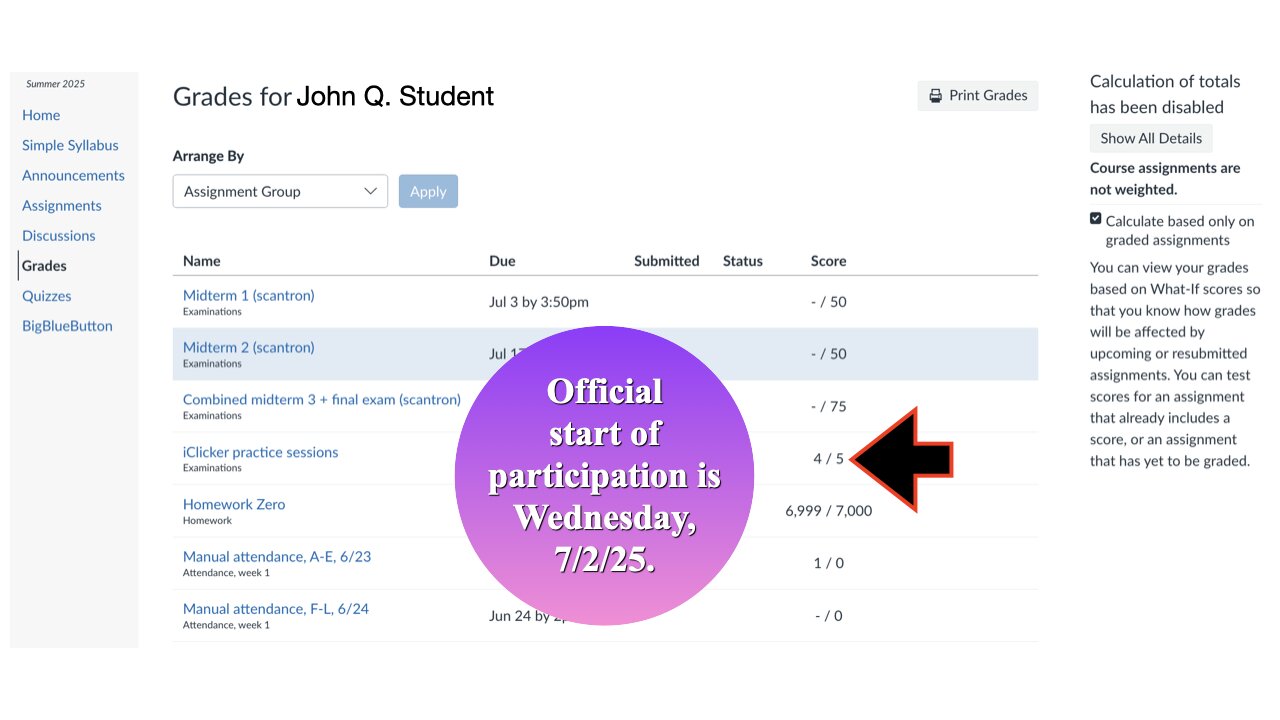Open iClicker practice sessions link
Screen dimensions: 1280x720
coord(261,452)
